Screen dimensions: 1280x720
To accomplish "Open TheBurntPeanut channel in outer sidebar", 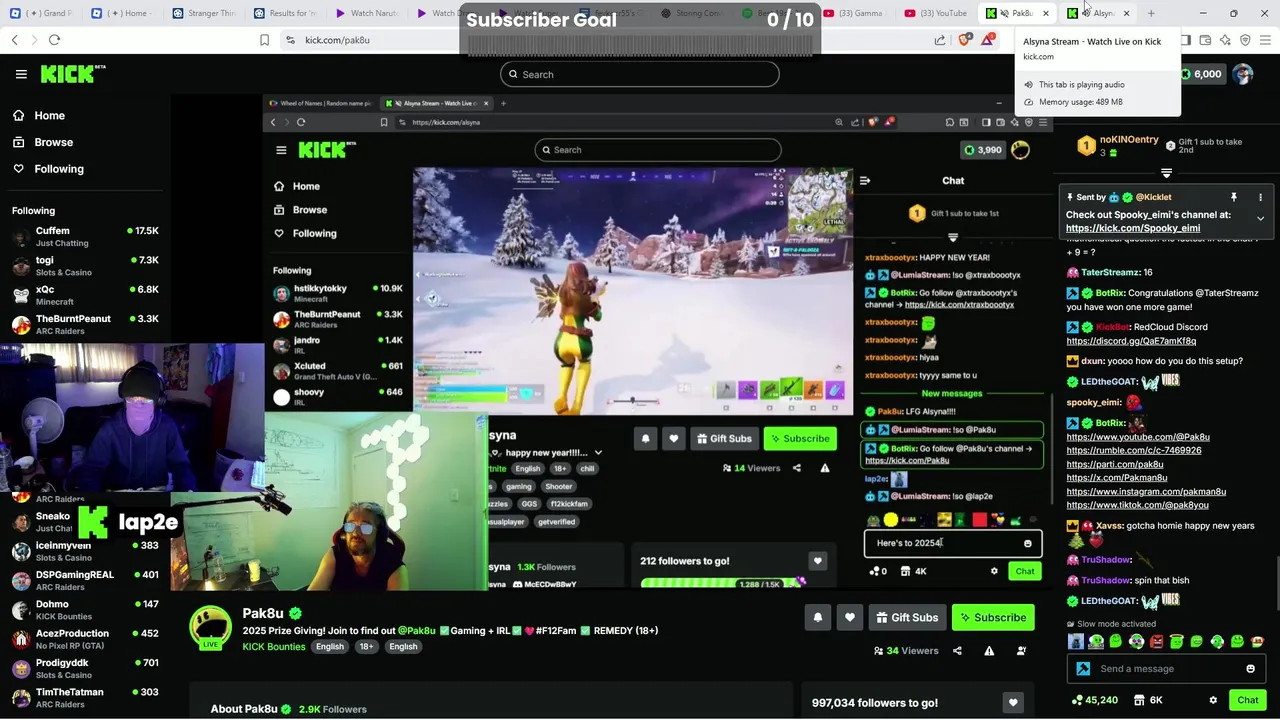I will coord(85,324).
